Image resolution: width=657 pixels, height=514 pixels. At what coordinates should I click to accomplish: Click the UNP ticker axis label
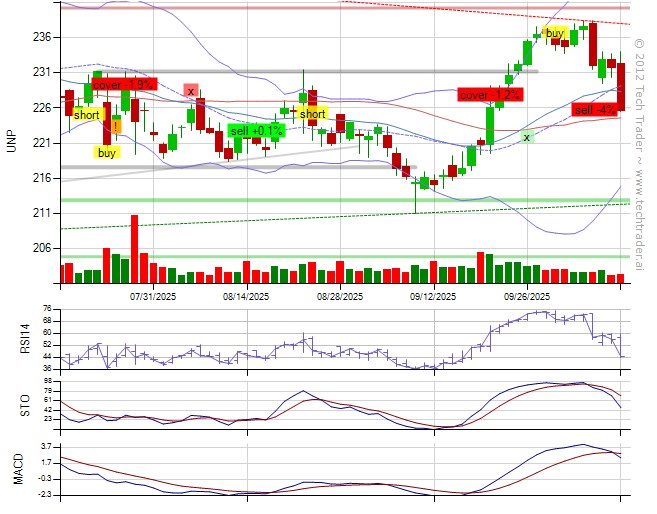pos(11,139)
